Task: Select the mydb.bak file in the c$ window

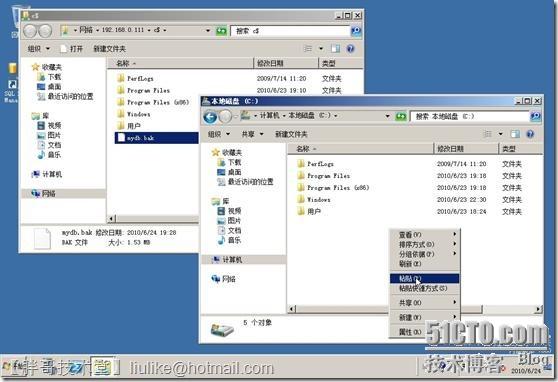Action: tap(156, 138)
